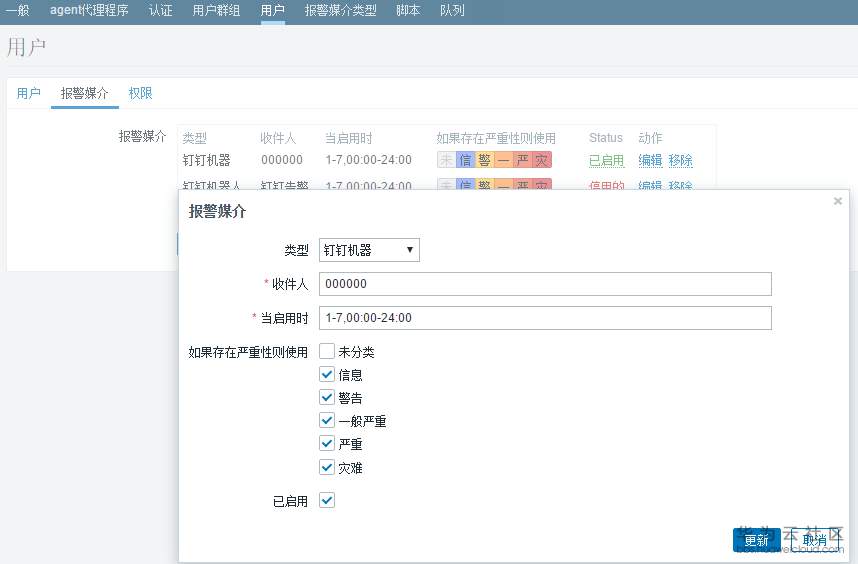The height and width of the screenshot is (564, 858).
Task: Click the 收件人 input field
Action: pos(545,284)
